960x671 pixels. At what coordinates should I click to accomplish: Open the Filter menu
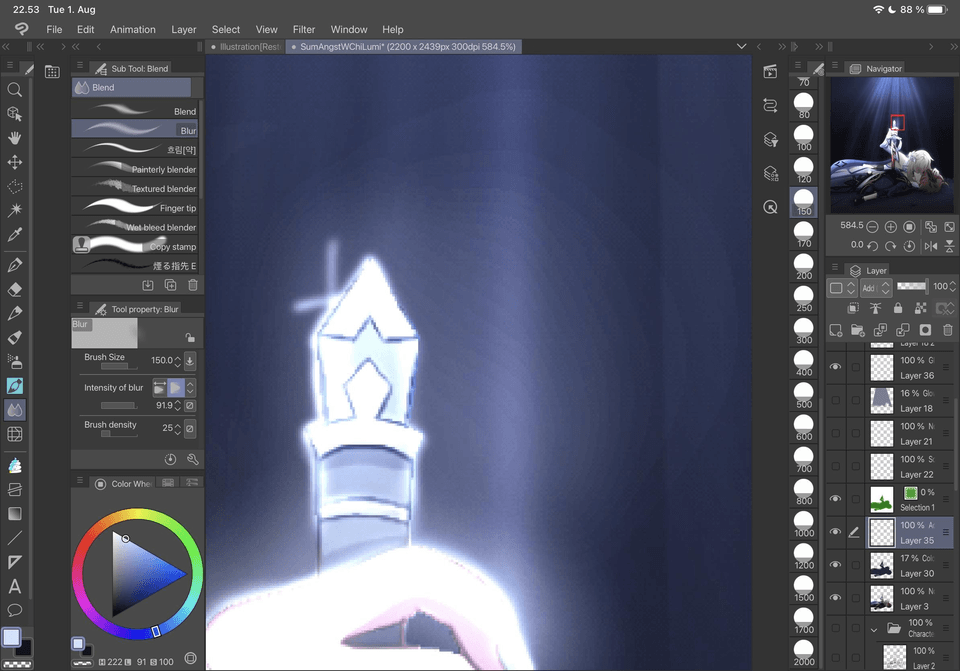(x=304, y=30)
